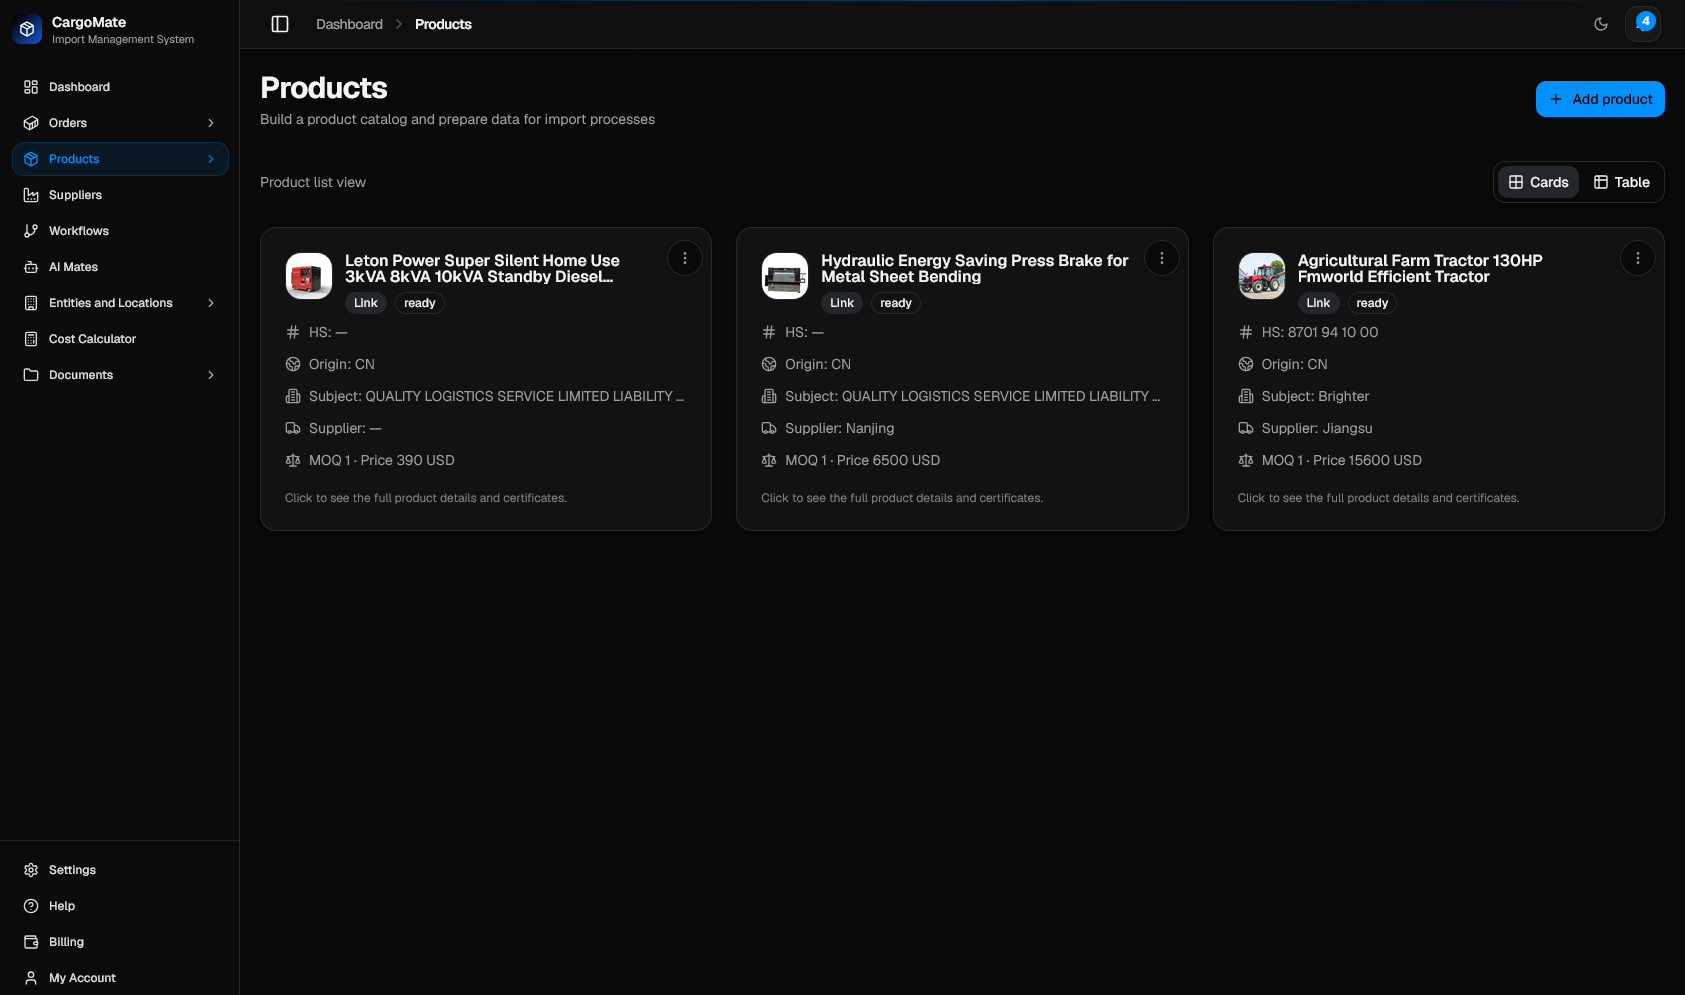The height and width of the screenshot is (995, 1685).
Task: Switch to Table view
Action: (x=1621, y=182)
